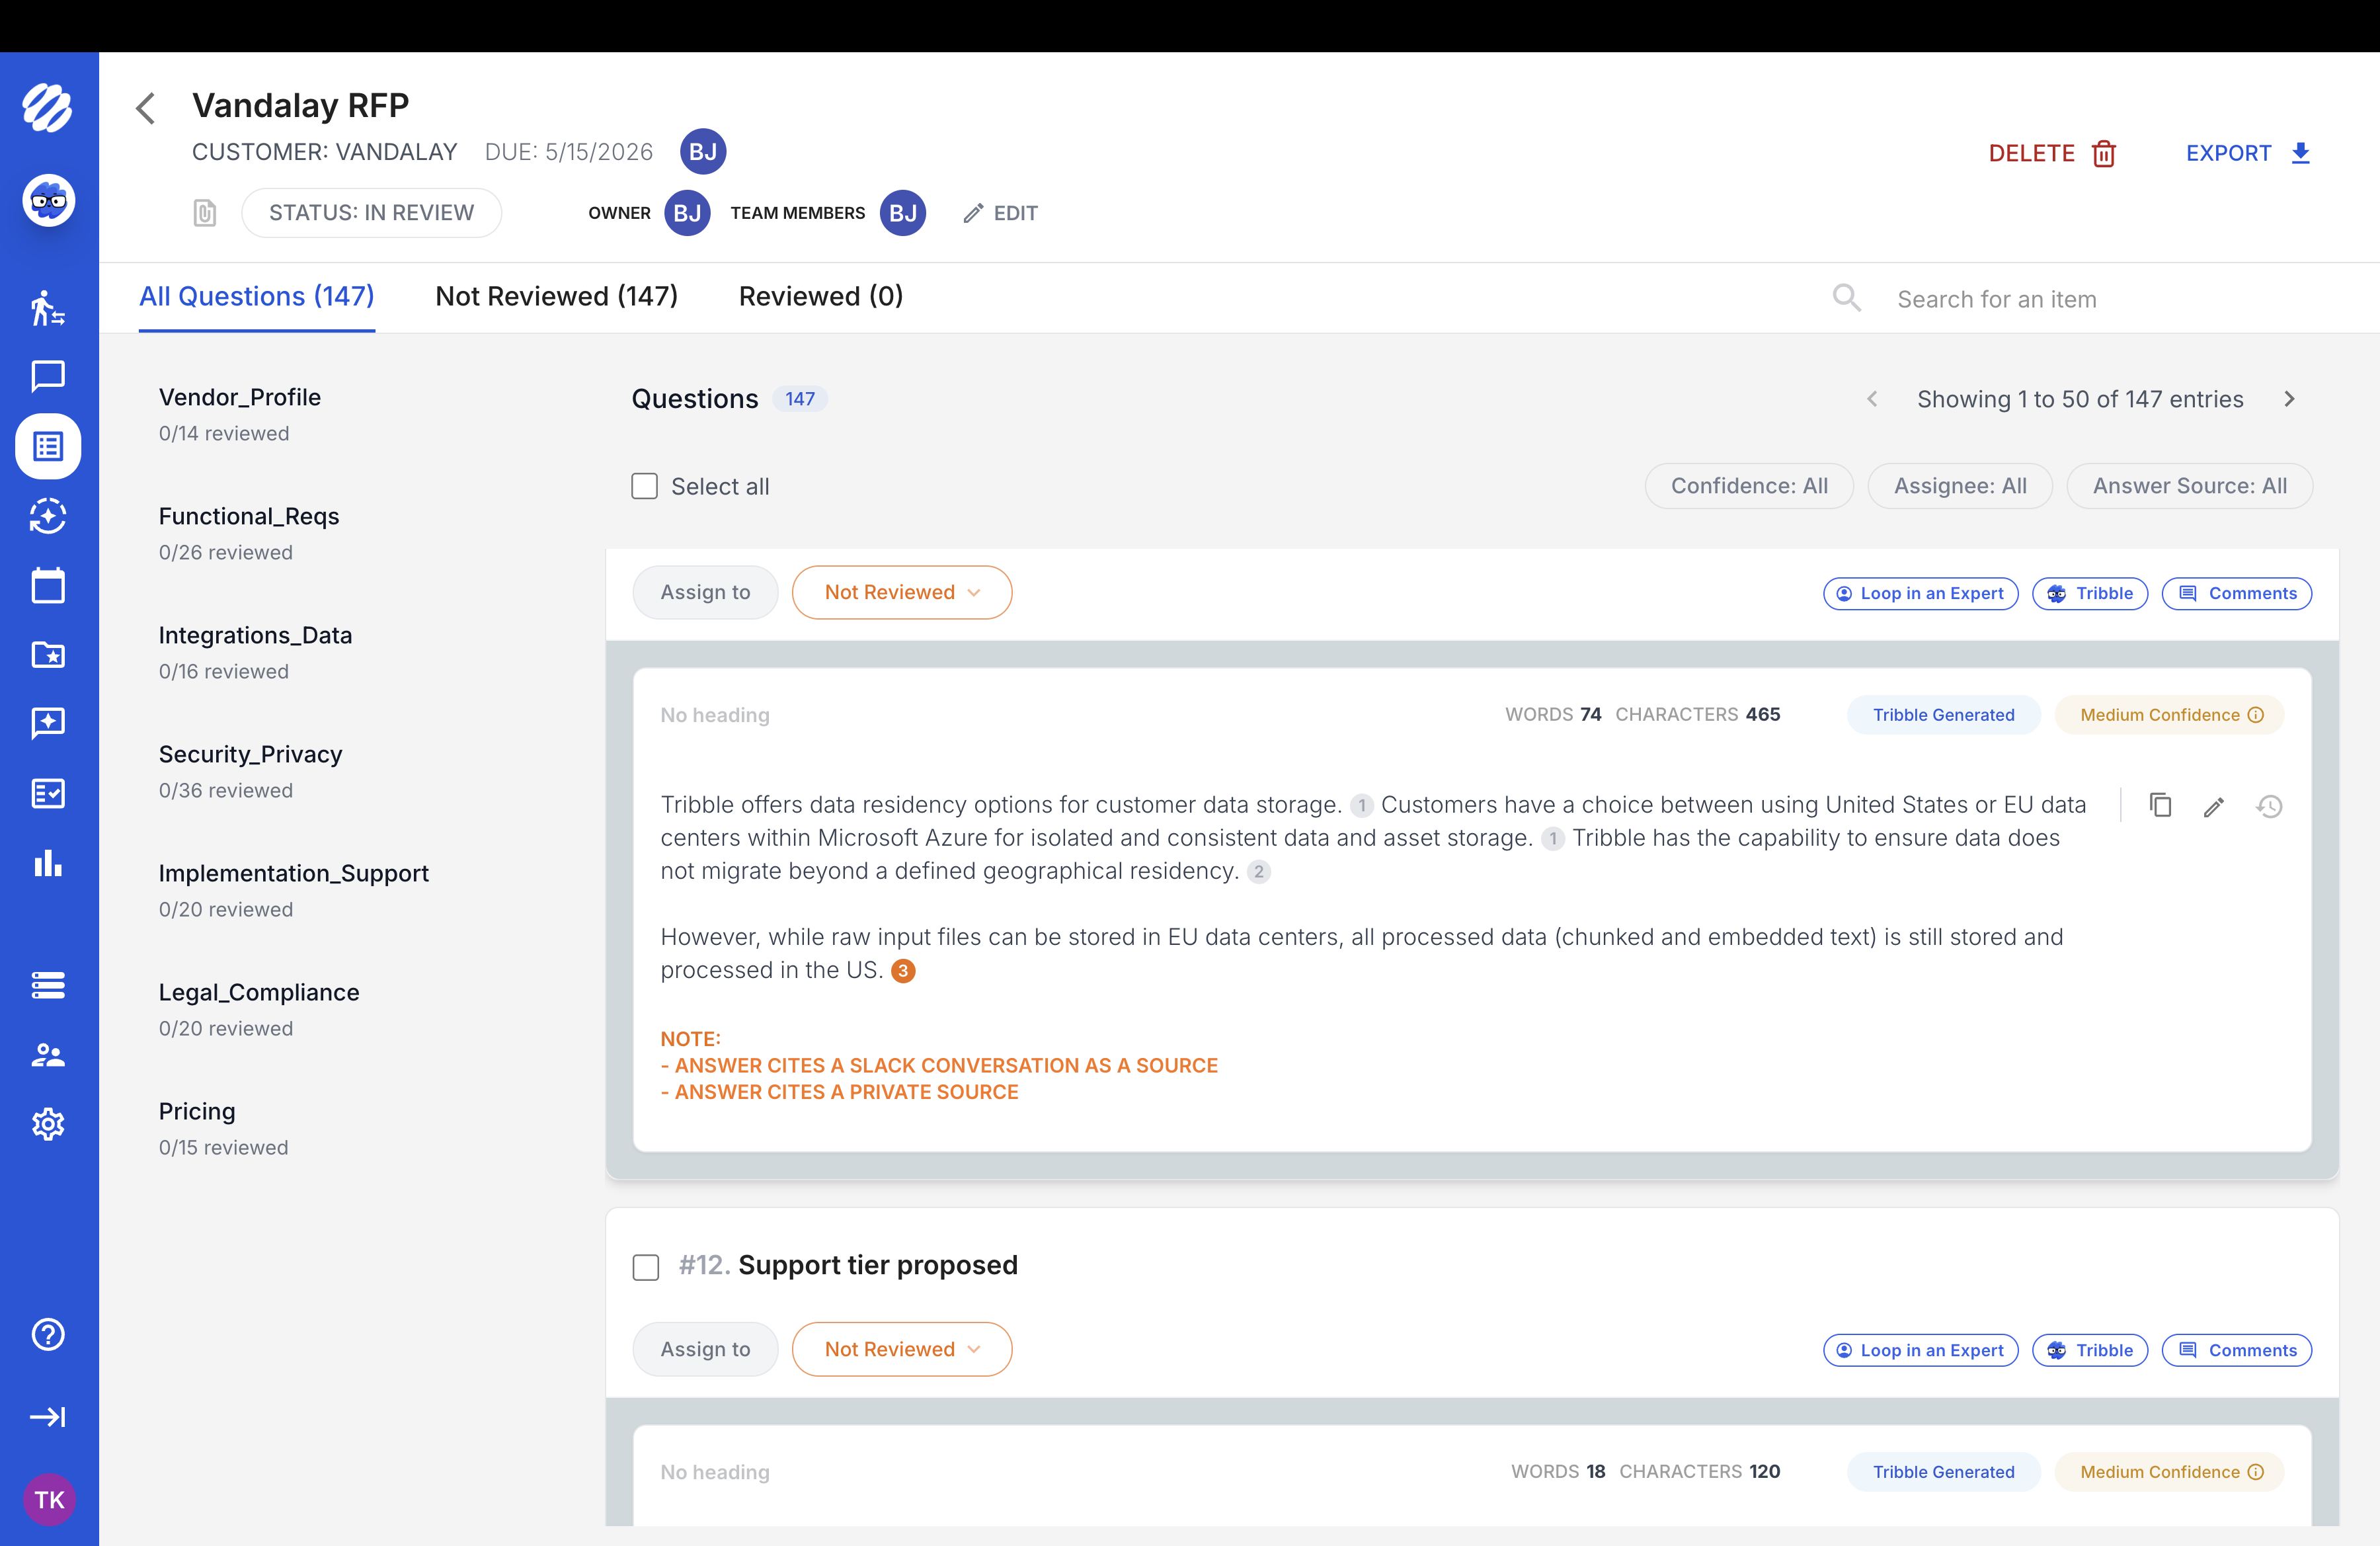This screenshot has height=1546, width=2380.
Task: Click the citation 2 marker after geographical residency
Action: pyautogui.click(x=1259, y=872)
